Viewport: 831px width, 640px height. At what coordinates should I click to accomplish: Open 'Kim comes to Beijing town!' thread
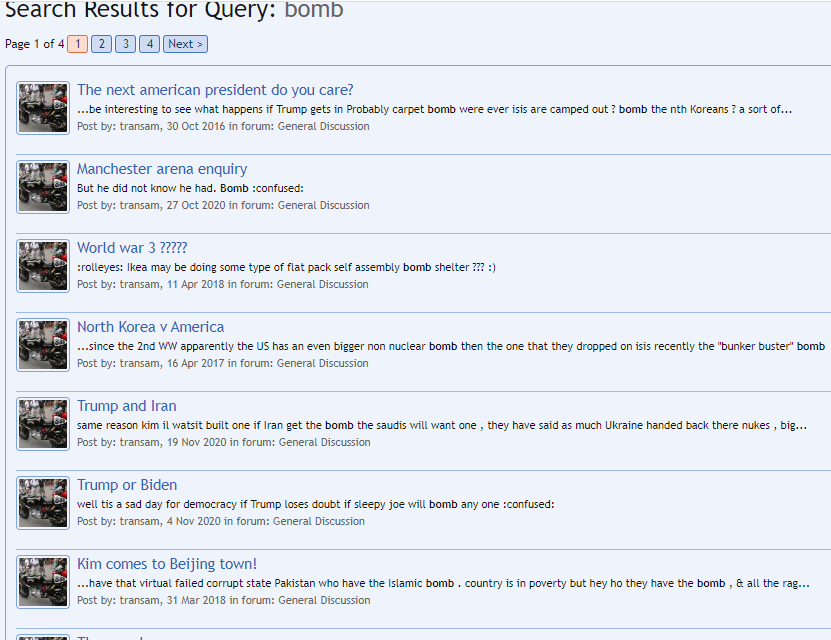(x=167, y=564)
